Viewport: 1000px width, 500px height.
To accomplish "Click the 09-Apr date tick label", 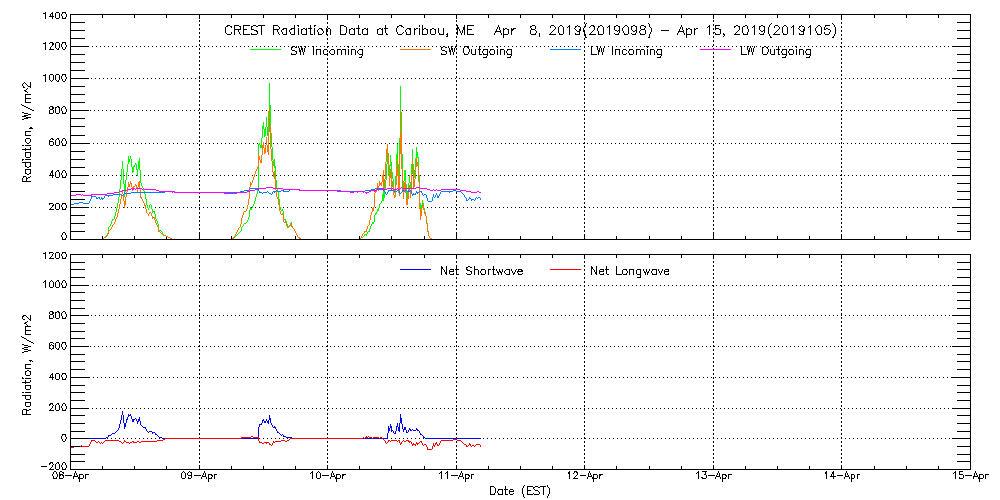I will pyautogui.click(x=200, y=478).
